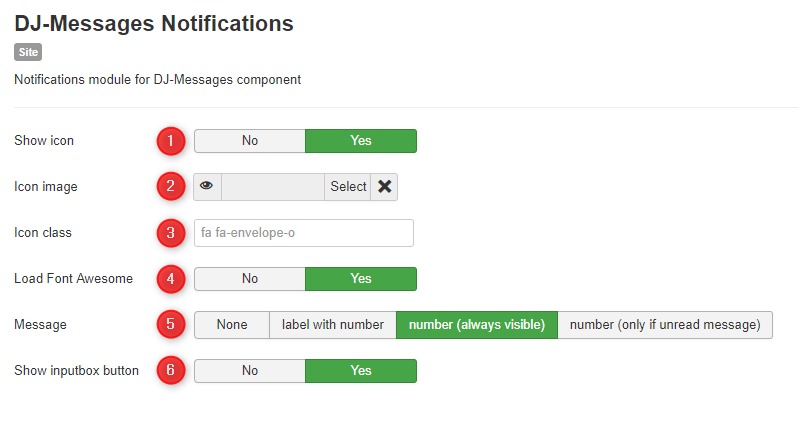
Task: Click the eye preview icon for Icon image
Action: click(207, 187)
